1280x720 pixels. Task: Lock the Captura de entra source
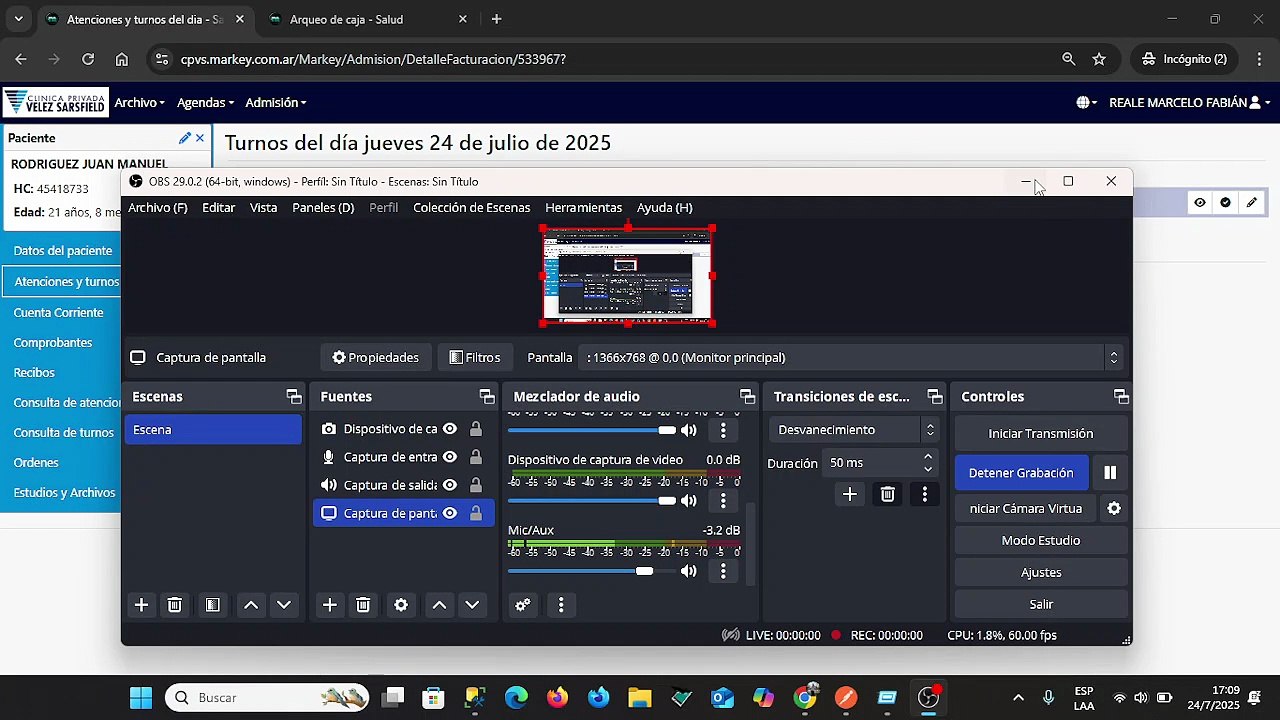click(476, 457)
